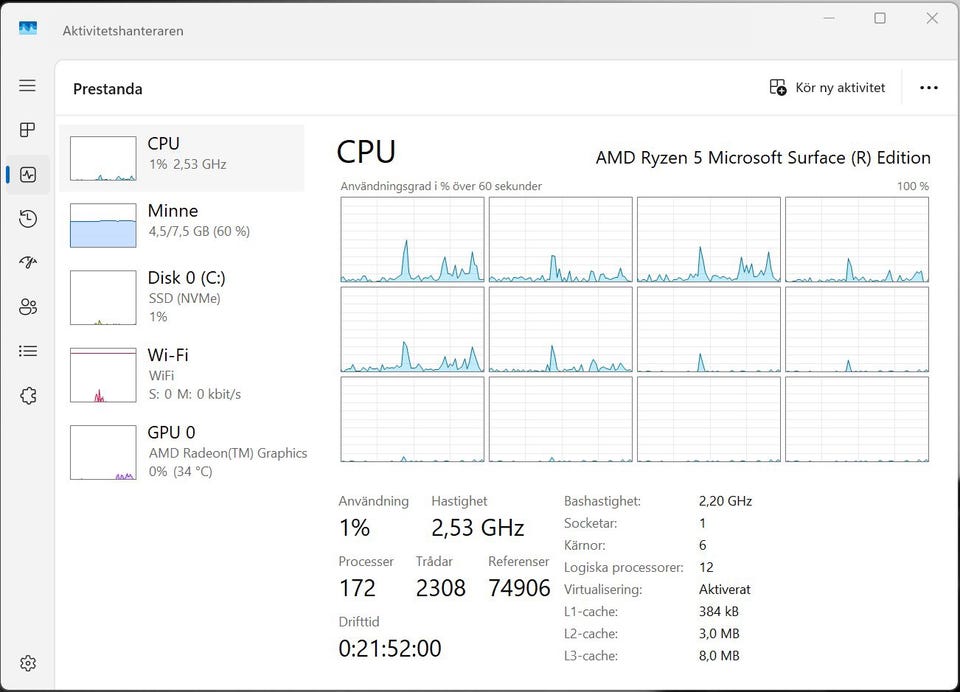
Task: Go to the Processes page icon
Action: pos(28,130)
